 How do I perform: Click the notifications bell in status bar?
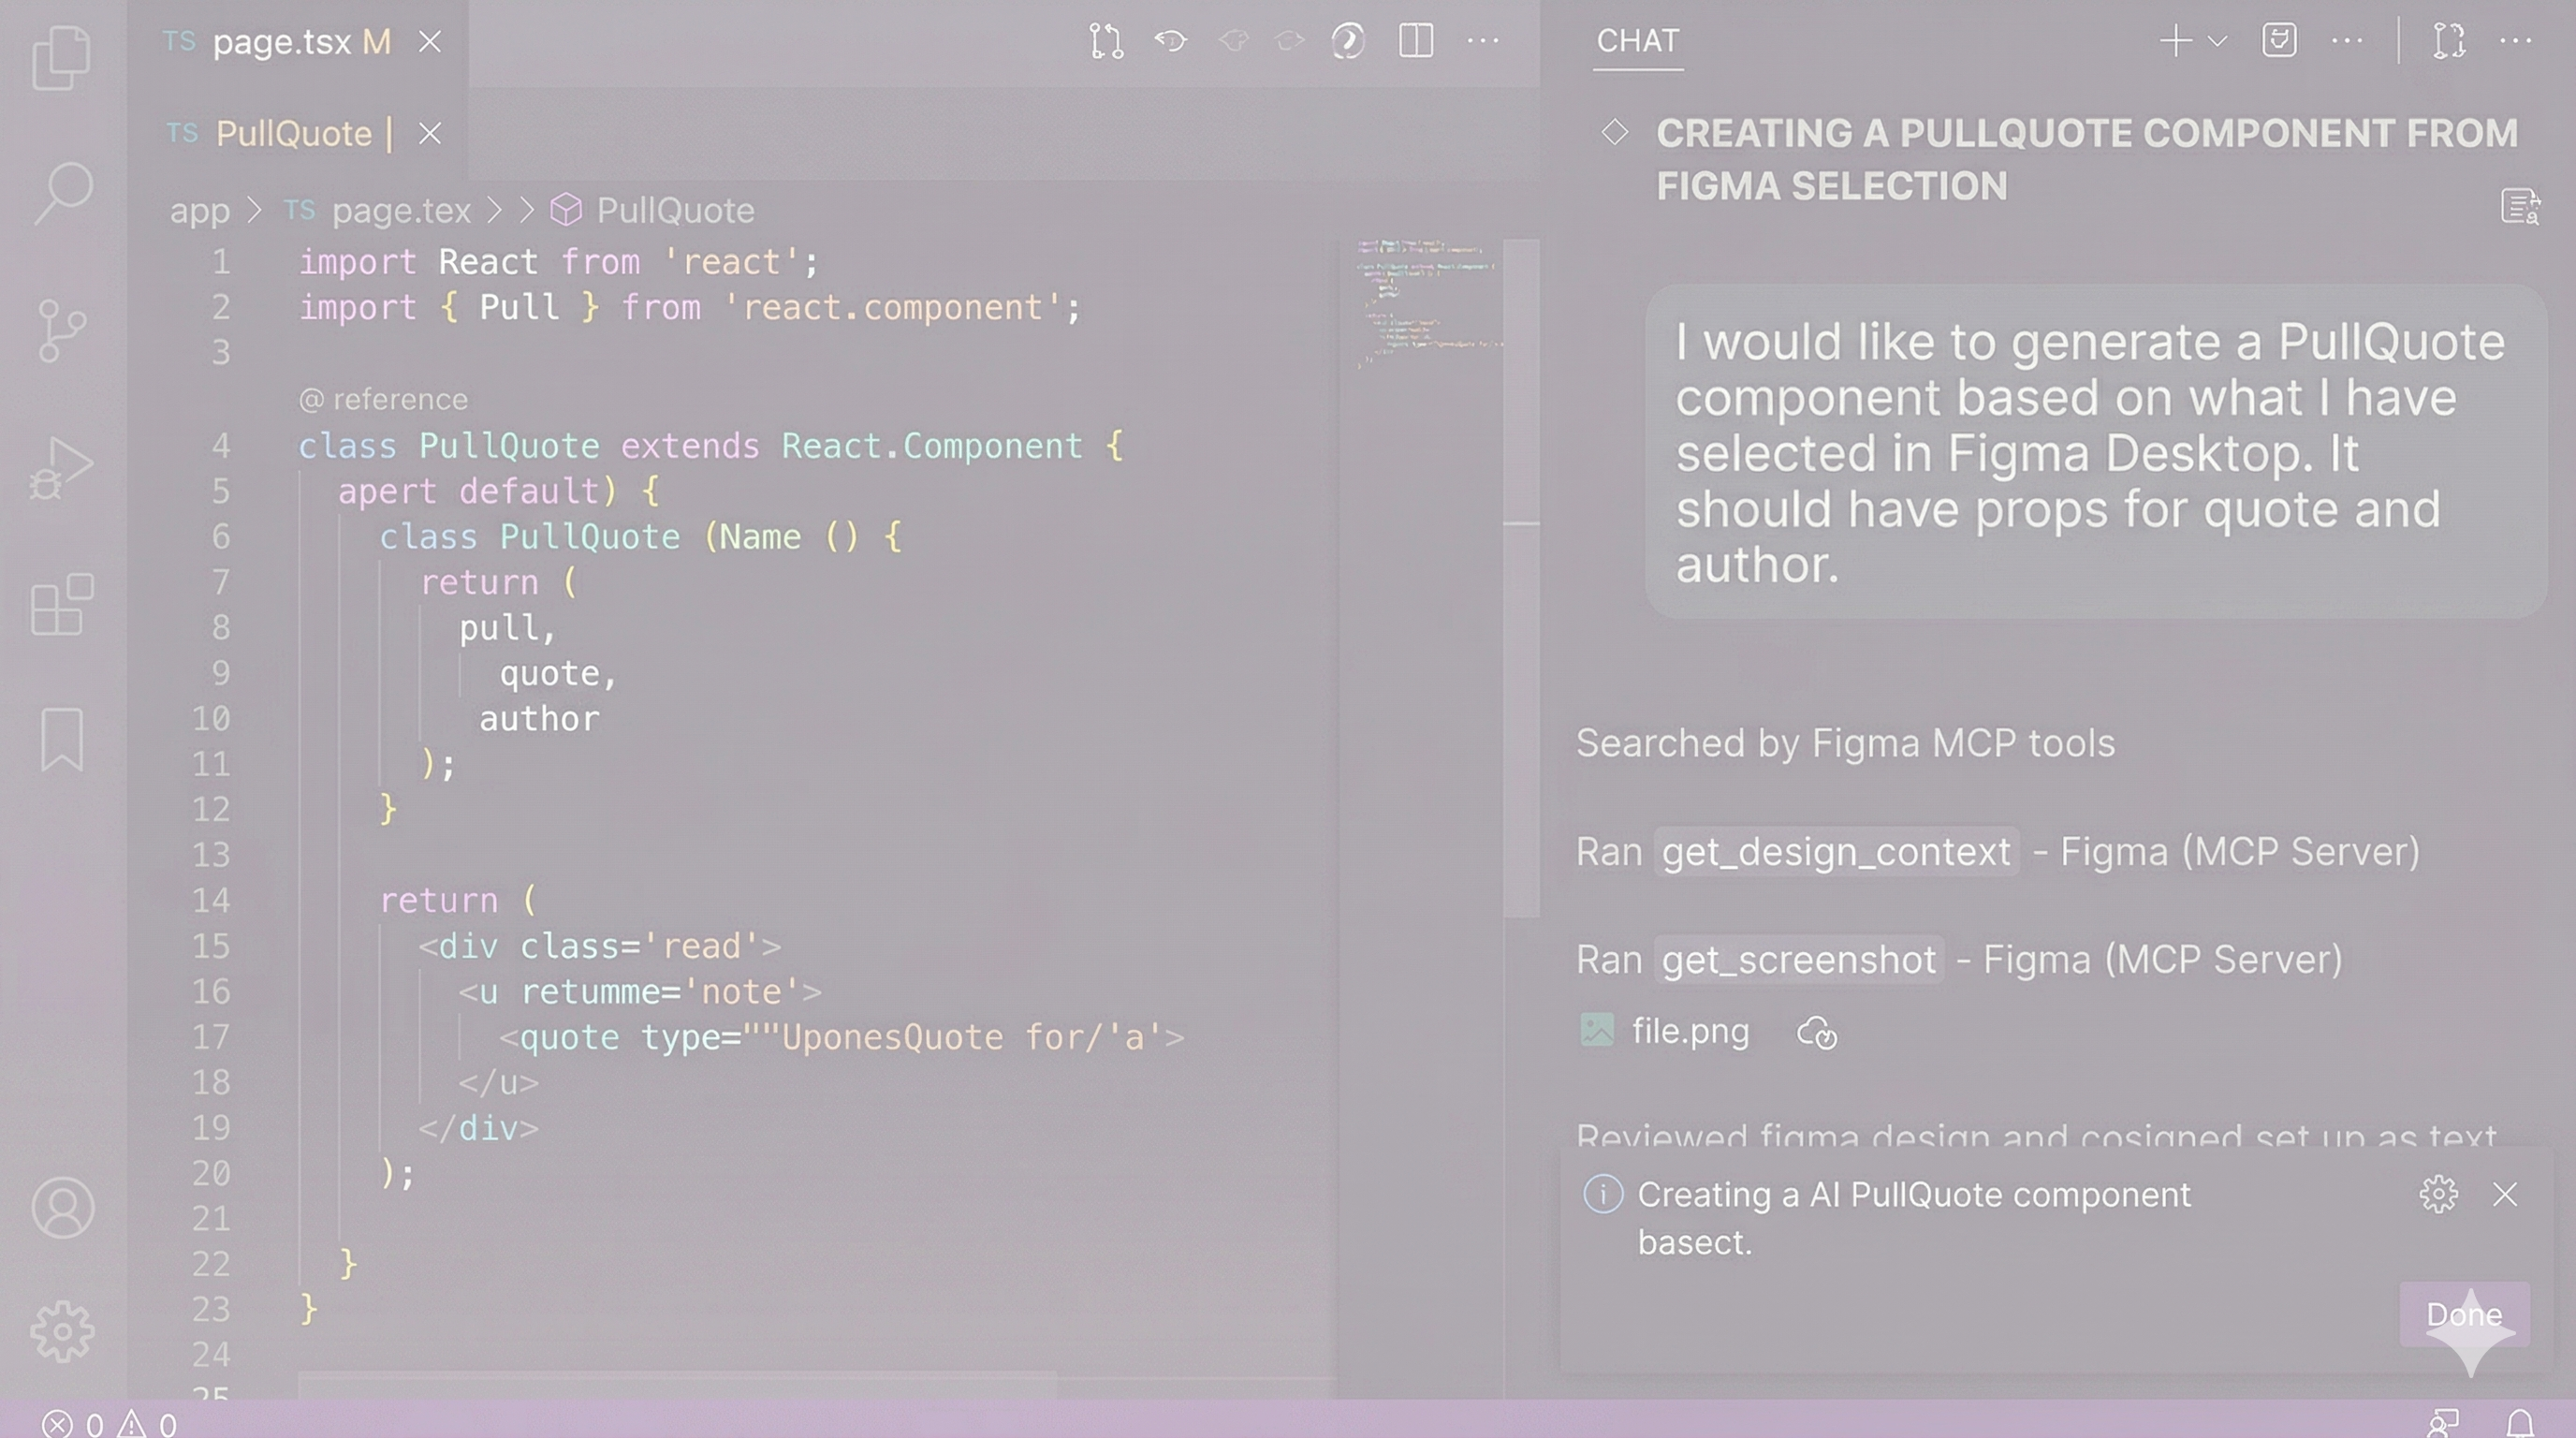[x=2519, y=1422]
